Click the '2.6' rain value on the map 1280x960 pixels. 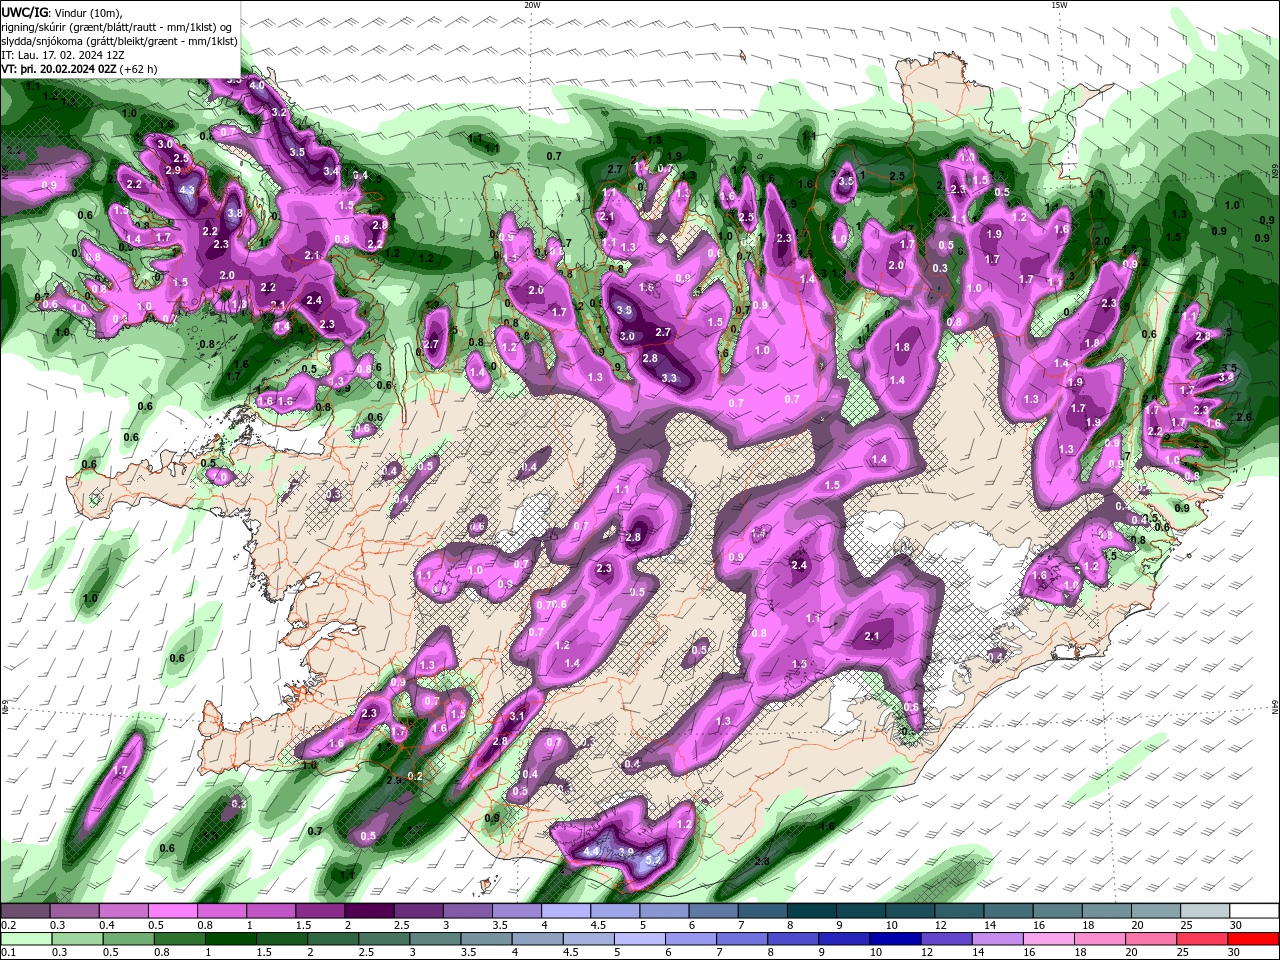(x=1244, y=417)
